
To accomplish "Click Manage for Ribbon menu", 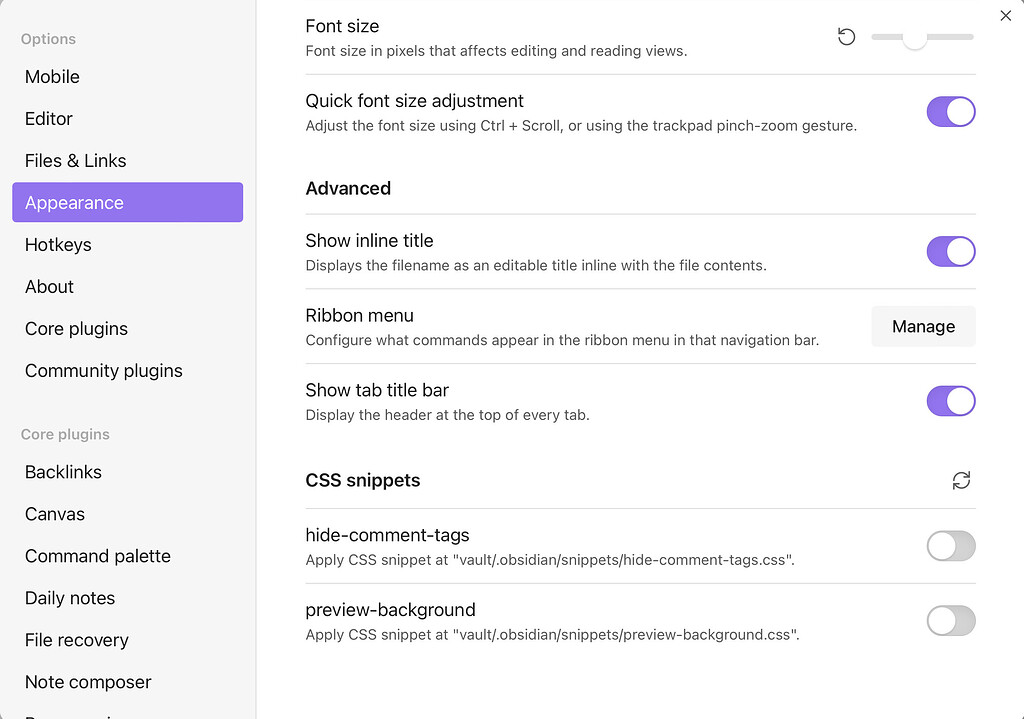I will (923, 327).
